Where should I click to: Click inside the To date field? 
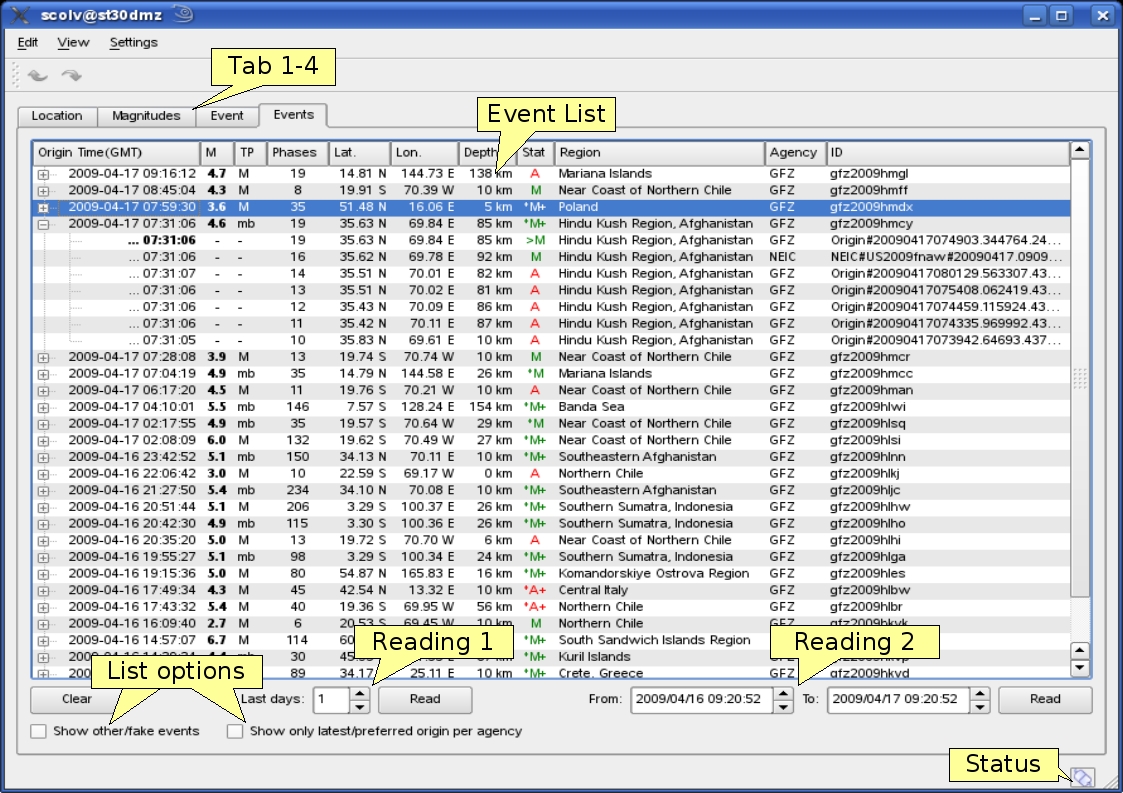click(897, 699)
